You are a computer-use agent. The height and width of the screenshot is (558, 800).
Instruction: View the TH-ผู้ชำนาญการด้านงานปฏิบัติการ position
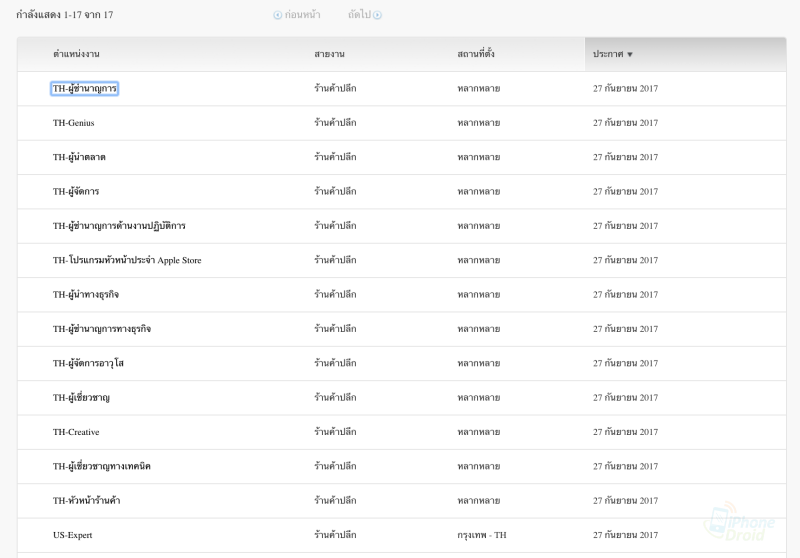click(119, 226)
